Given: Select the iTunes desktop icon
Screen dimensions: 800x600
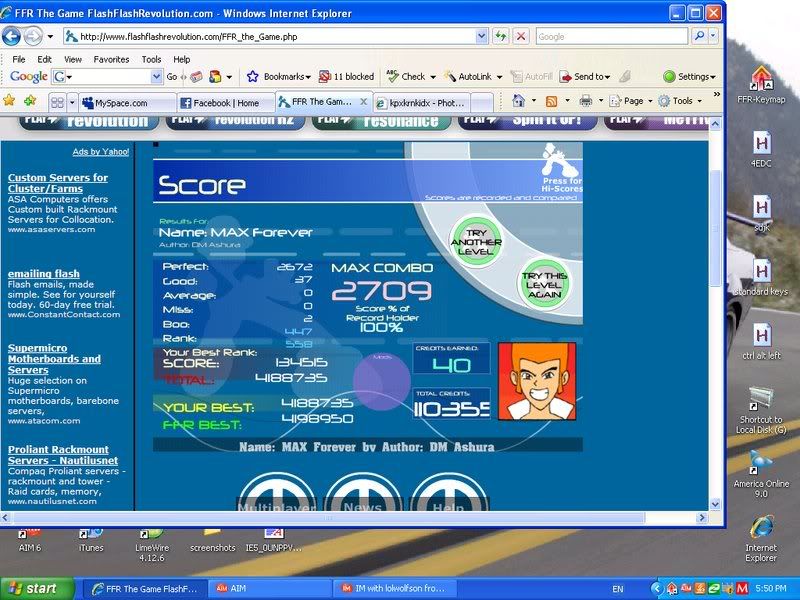Looking at the screenshot, I should (91, 541).
